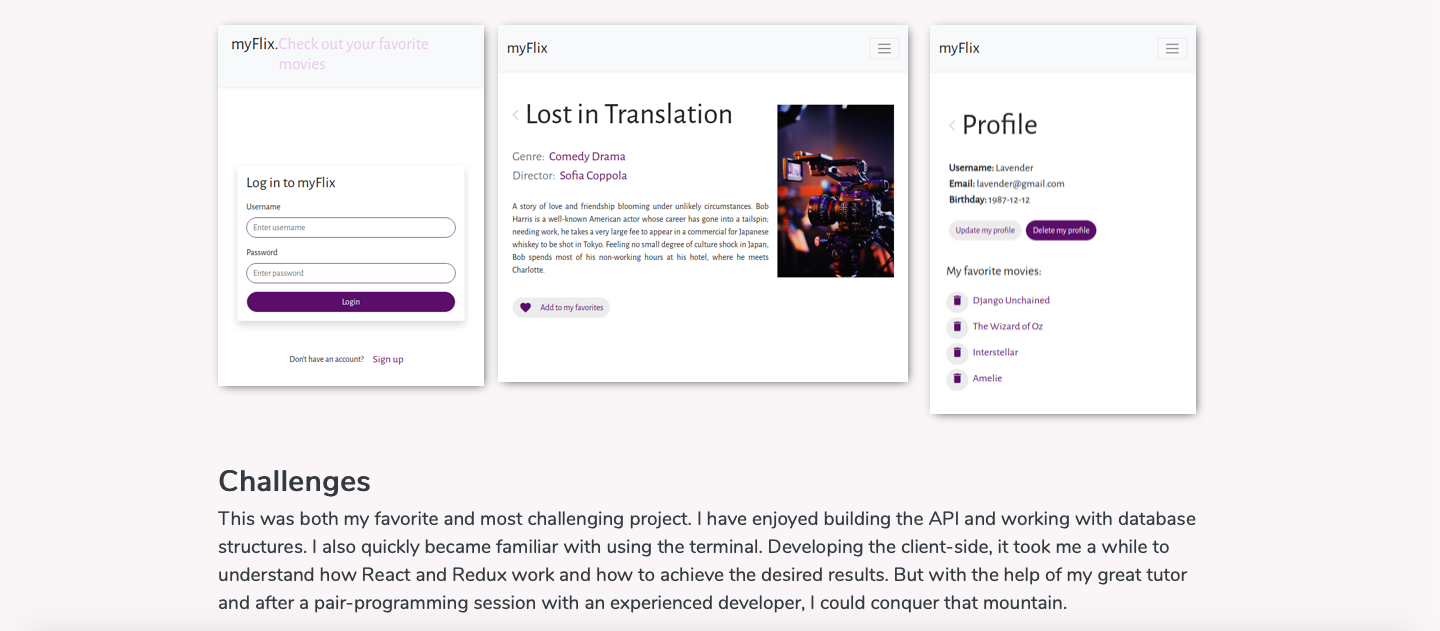The height and width of the screenshot is (631, 1440).
Task: Click the Enter username field
Action: 351,228
